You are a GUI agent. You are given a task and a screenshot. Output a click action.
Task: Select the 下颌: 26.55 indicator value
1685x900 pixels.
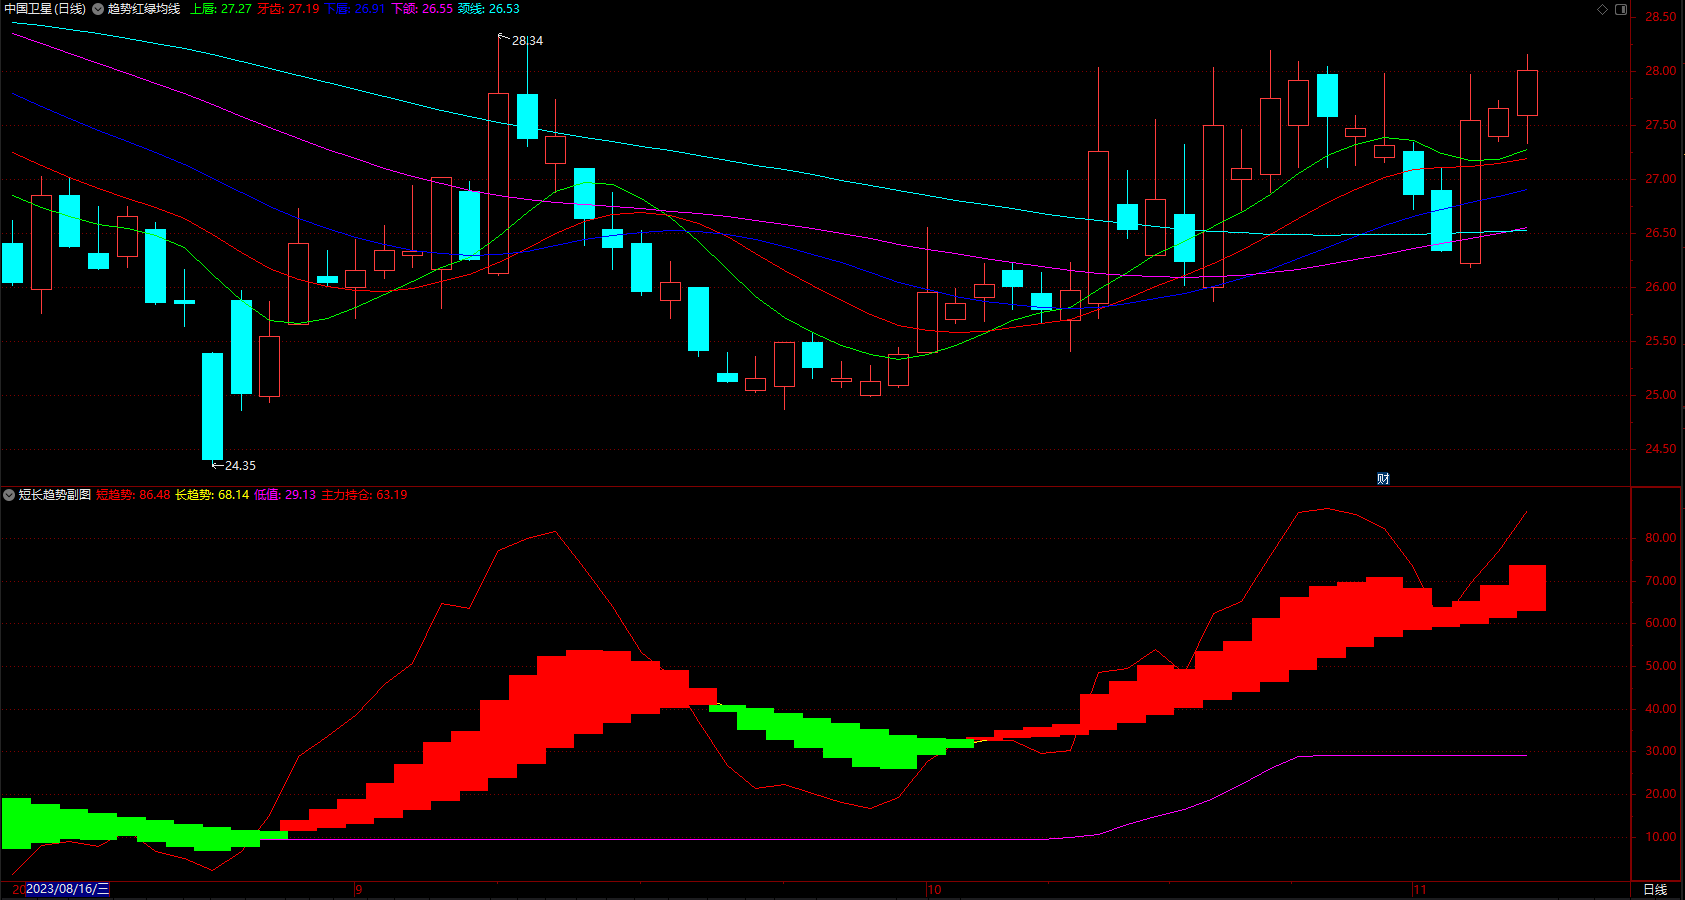[x=422, y=9]
